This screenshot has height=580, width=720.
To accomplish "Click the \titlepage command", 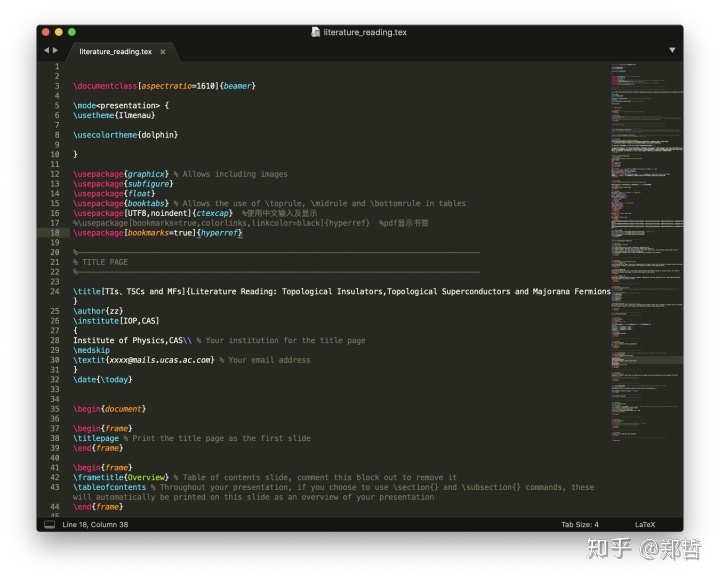I will point(96,438).
